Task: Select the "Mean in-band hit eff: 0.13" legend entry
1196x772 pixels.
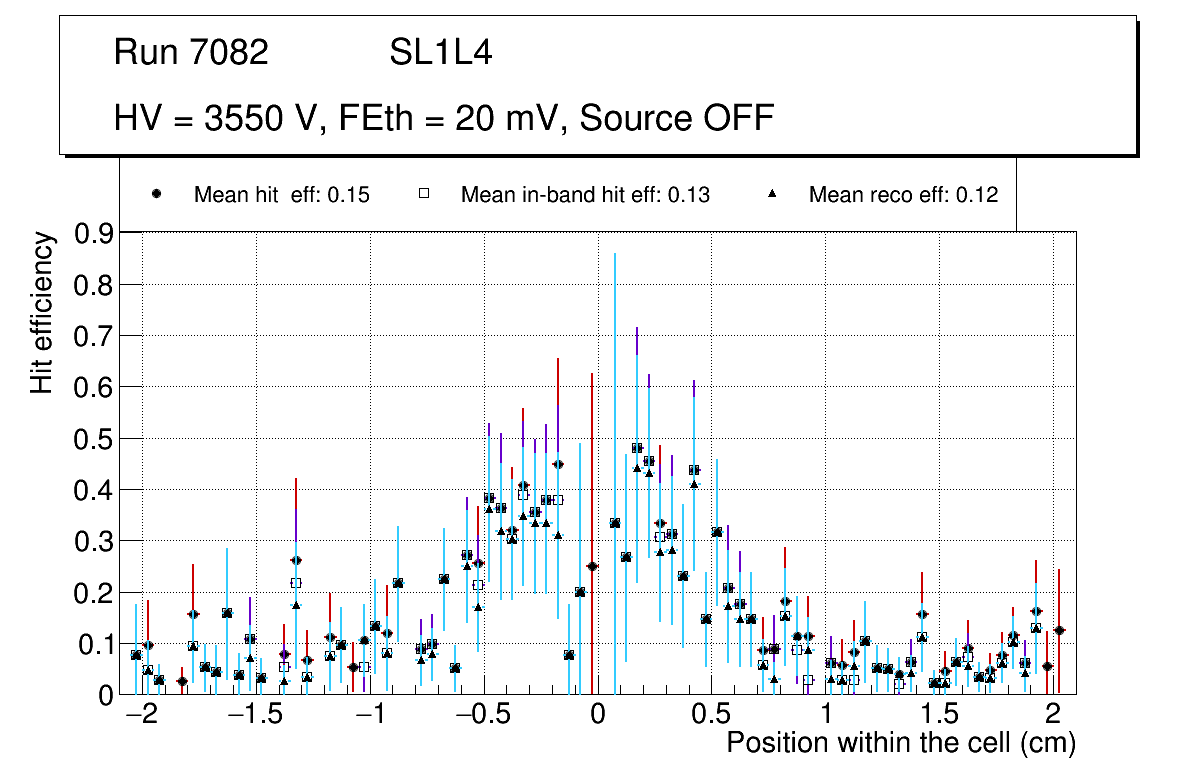Action: [x=585, y=195]
